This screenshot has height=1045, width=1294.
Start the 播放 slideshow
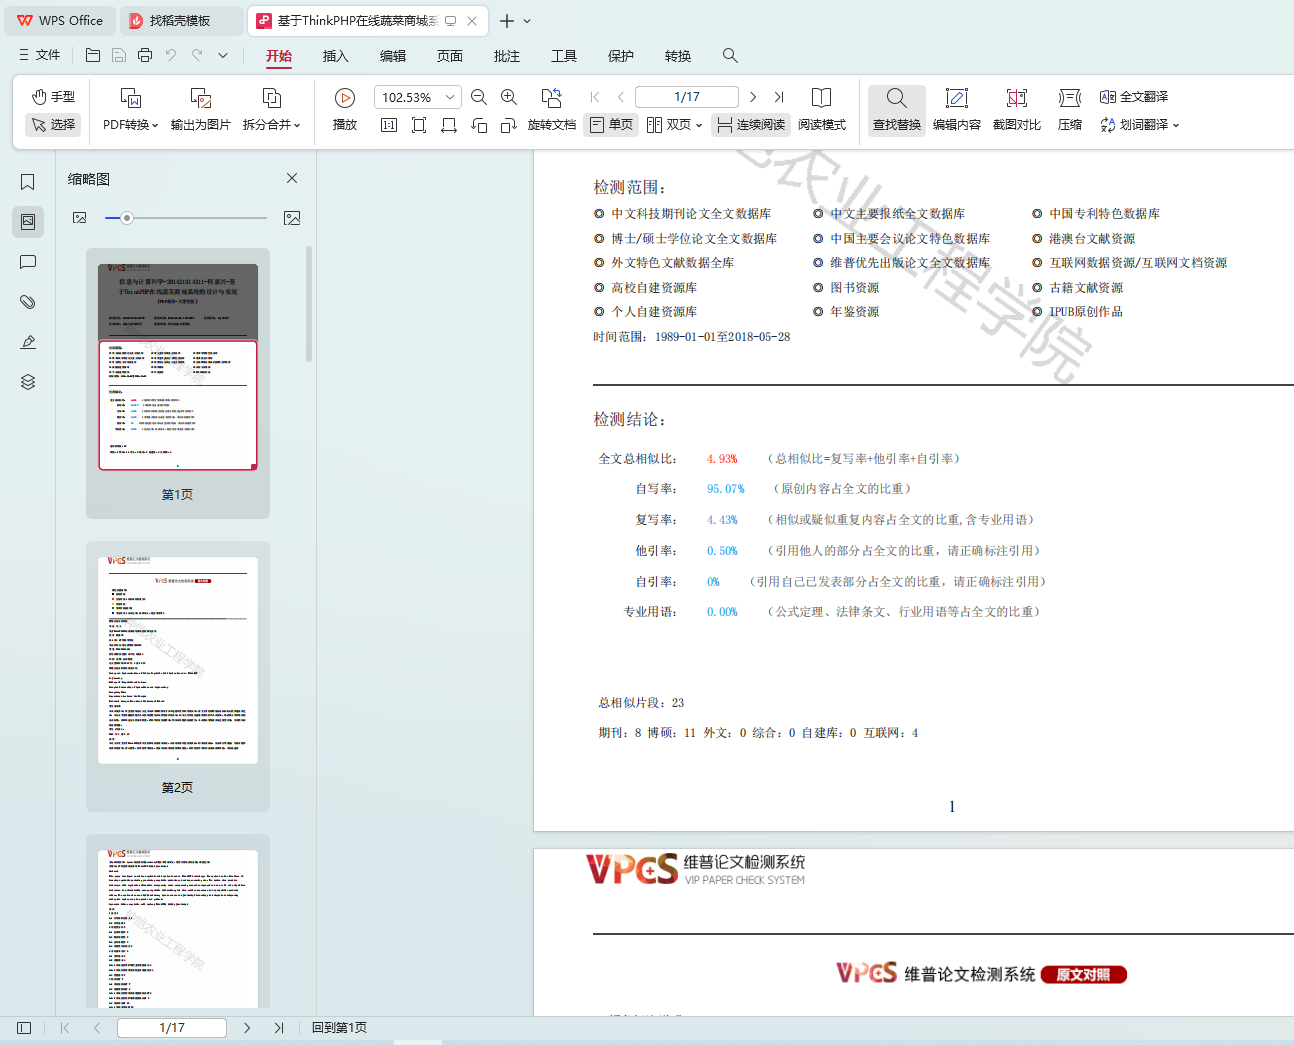[345, 109]
